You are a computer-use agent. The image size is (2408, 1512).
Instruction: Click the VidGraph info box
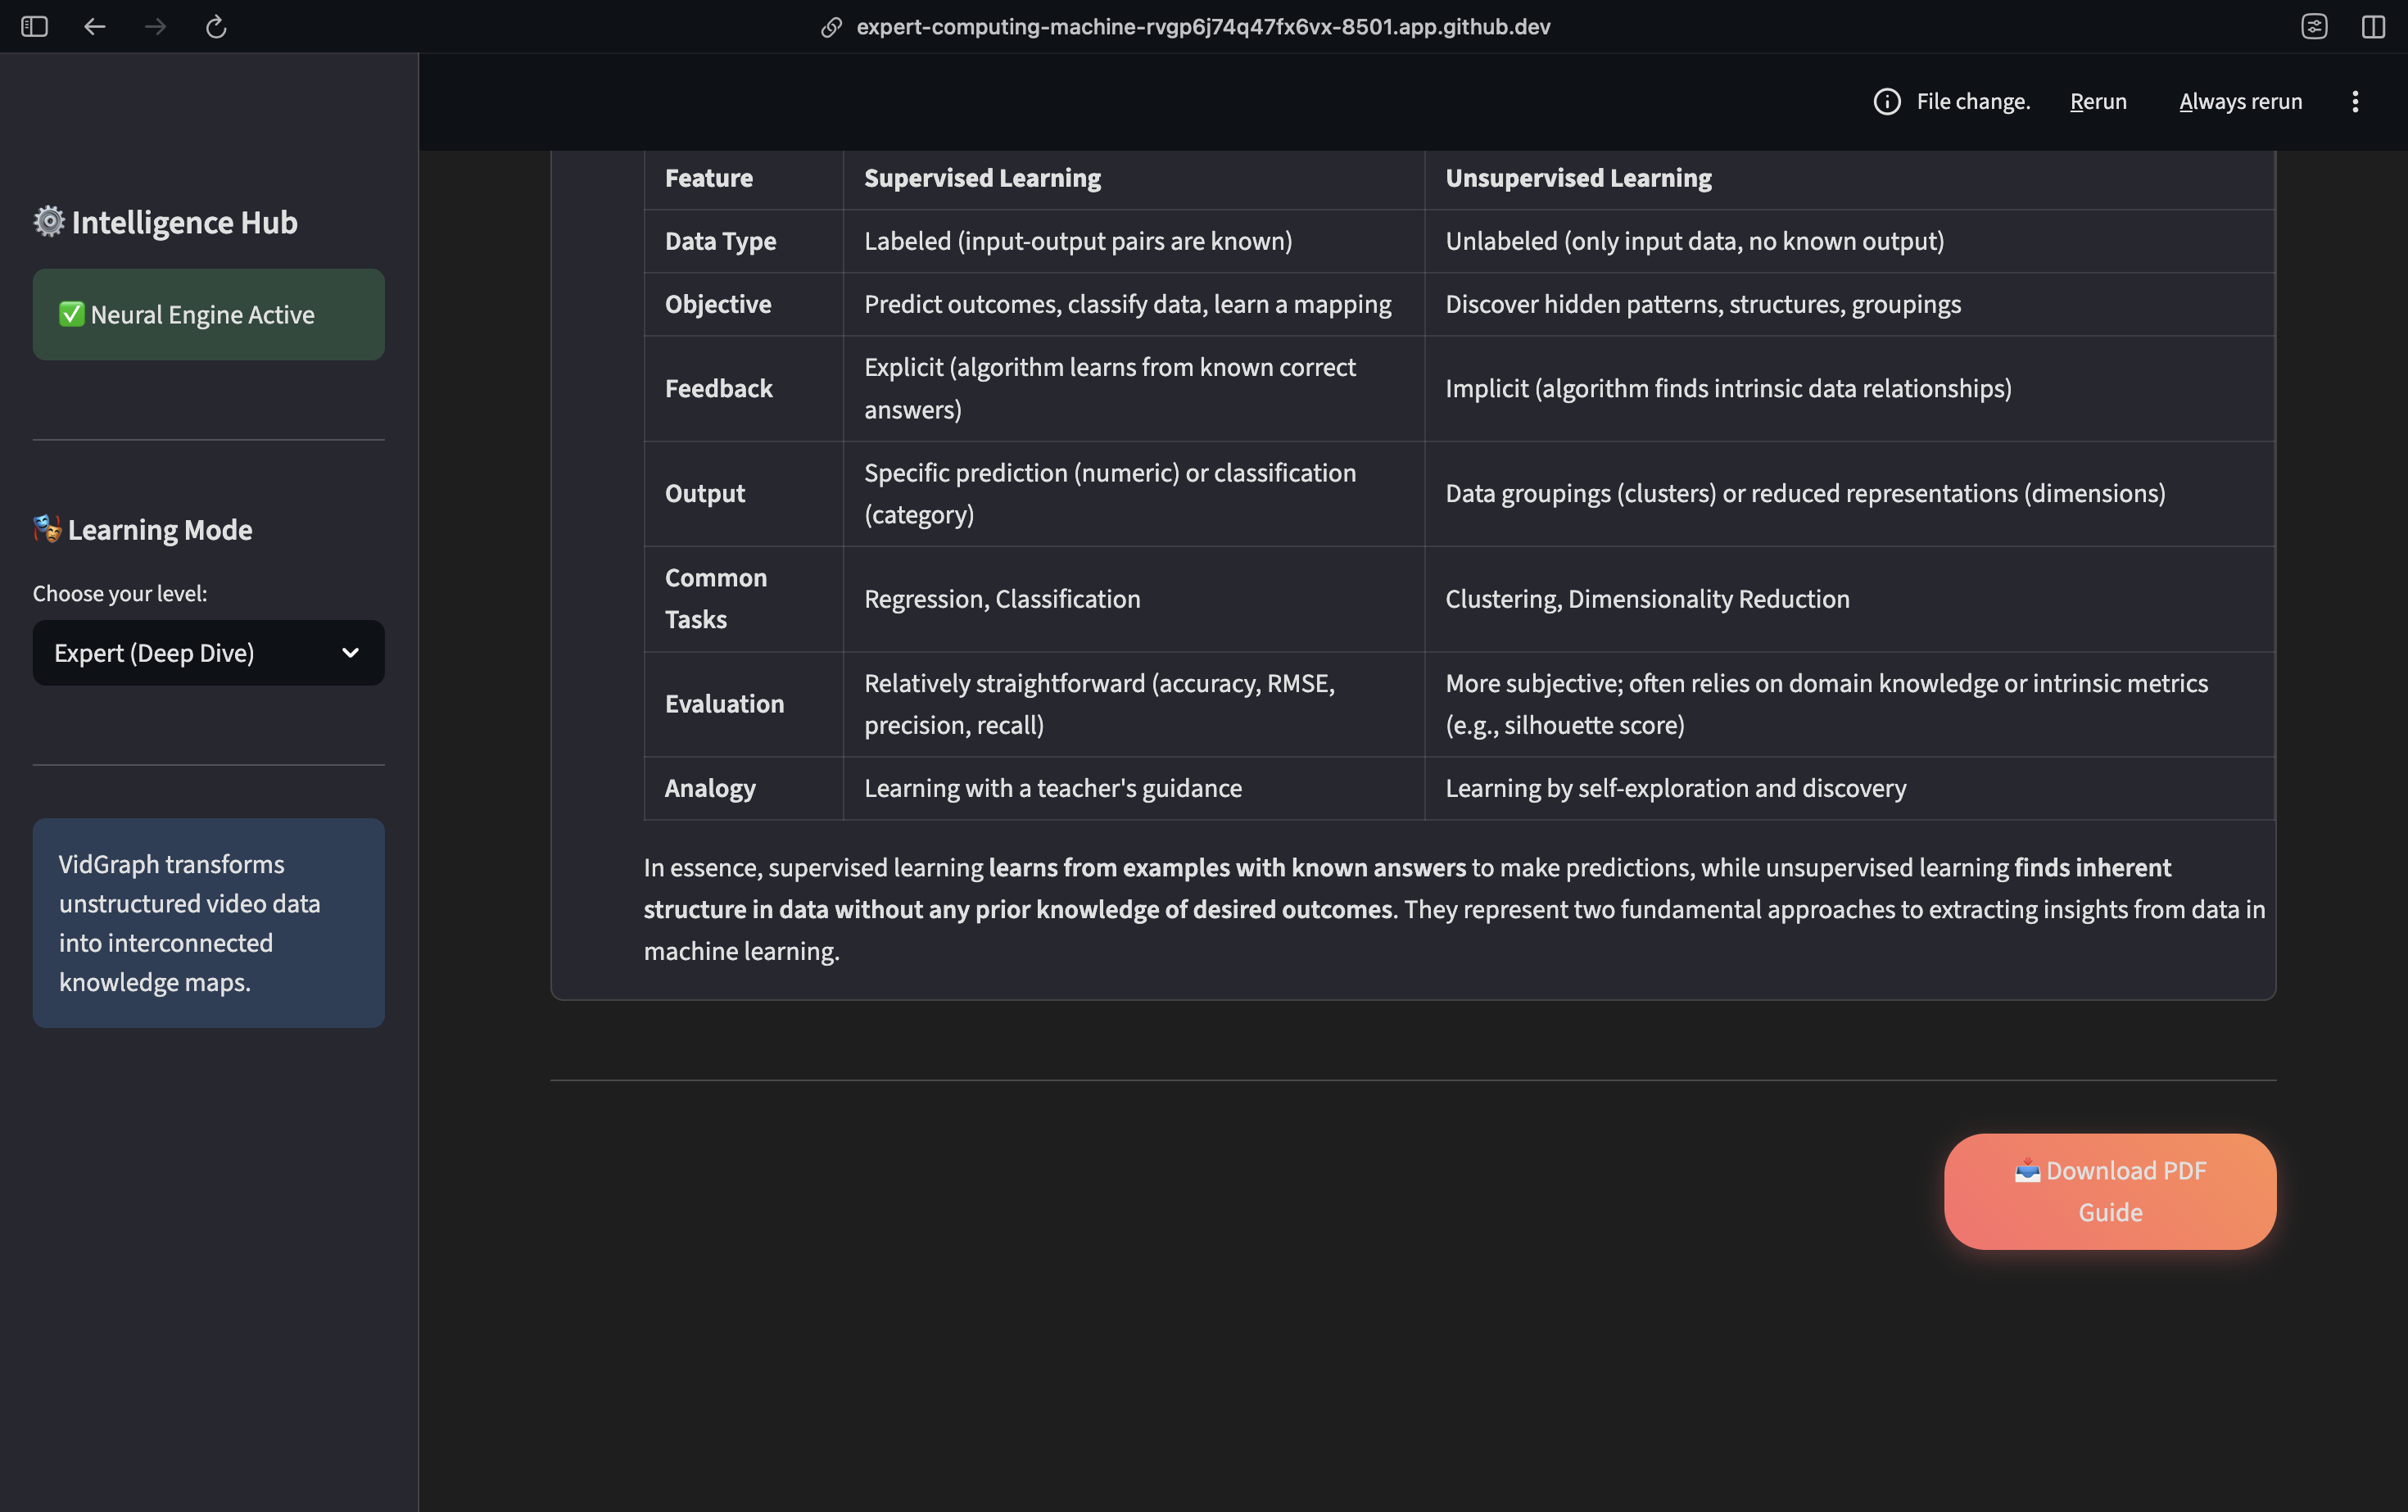pyautogui.click(x=208, y=923)
